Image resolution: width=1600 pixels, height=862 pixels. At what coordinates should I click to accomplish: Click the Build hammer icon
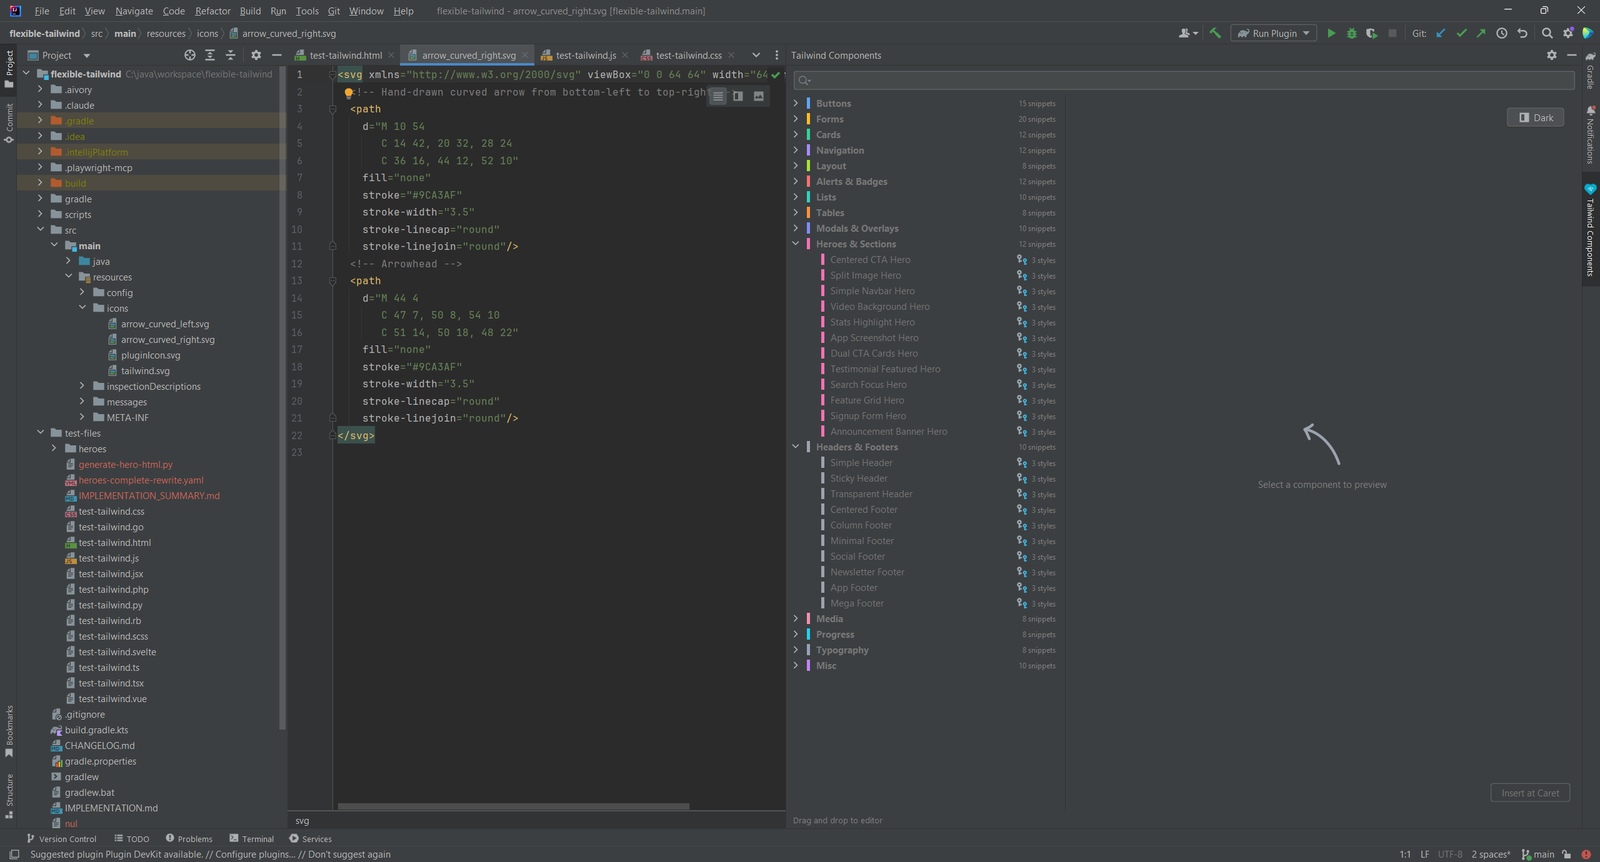1215,33
